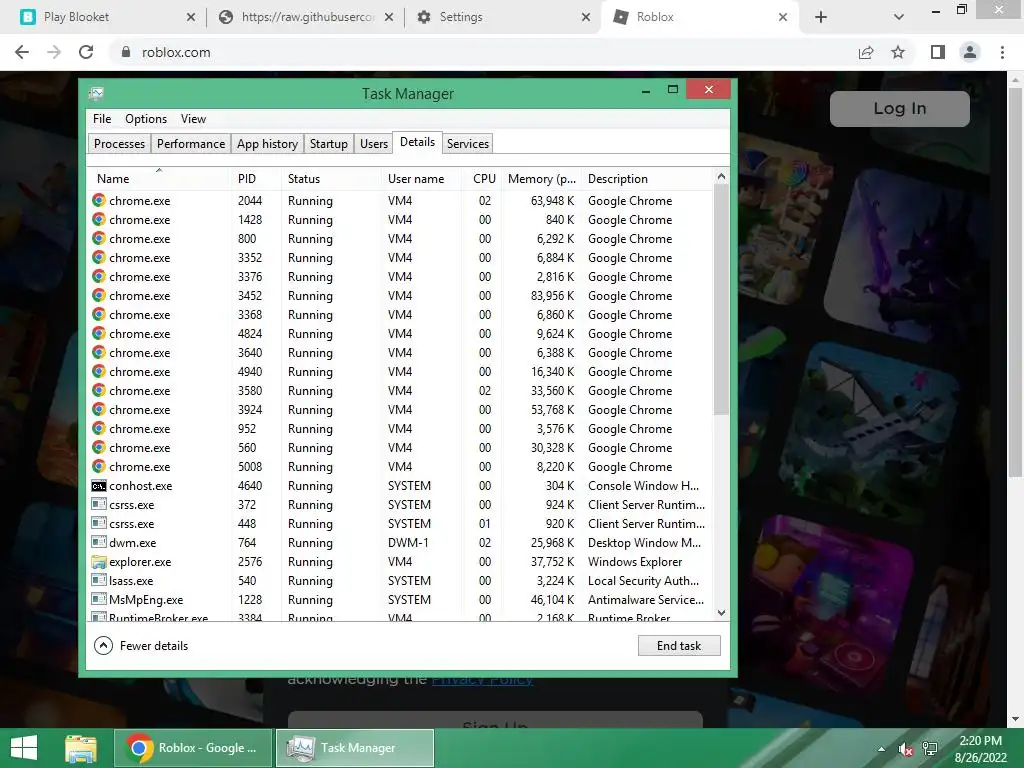Viewport: 1024px width, 768px height.
Task: Sort by Memory column header
Action: (x=541, y=179)
